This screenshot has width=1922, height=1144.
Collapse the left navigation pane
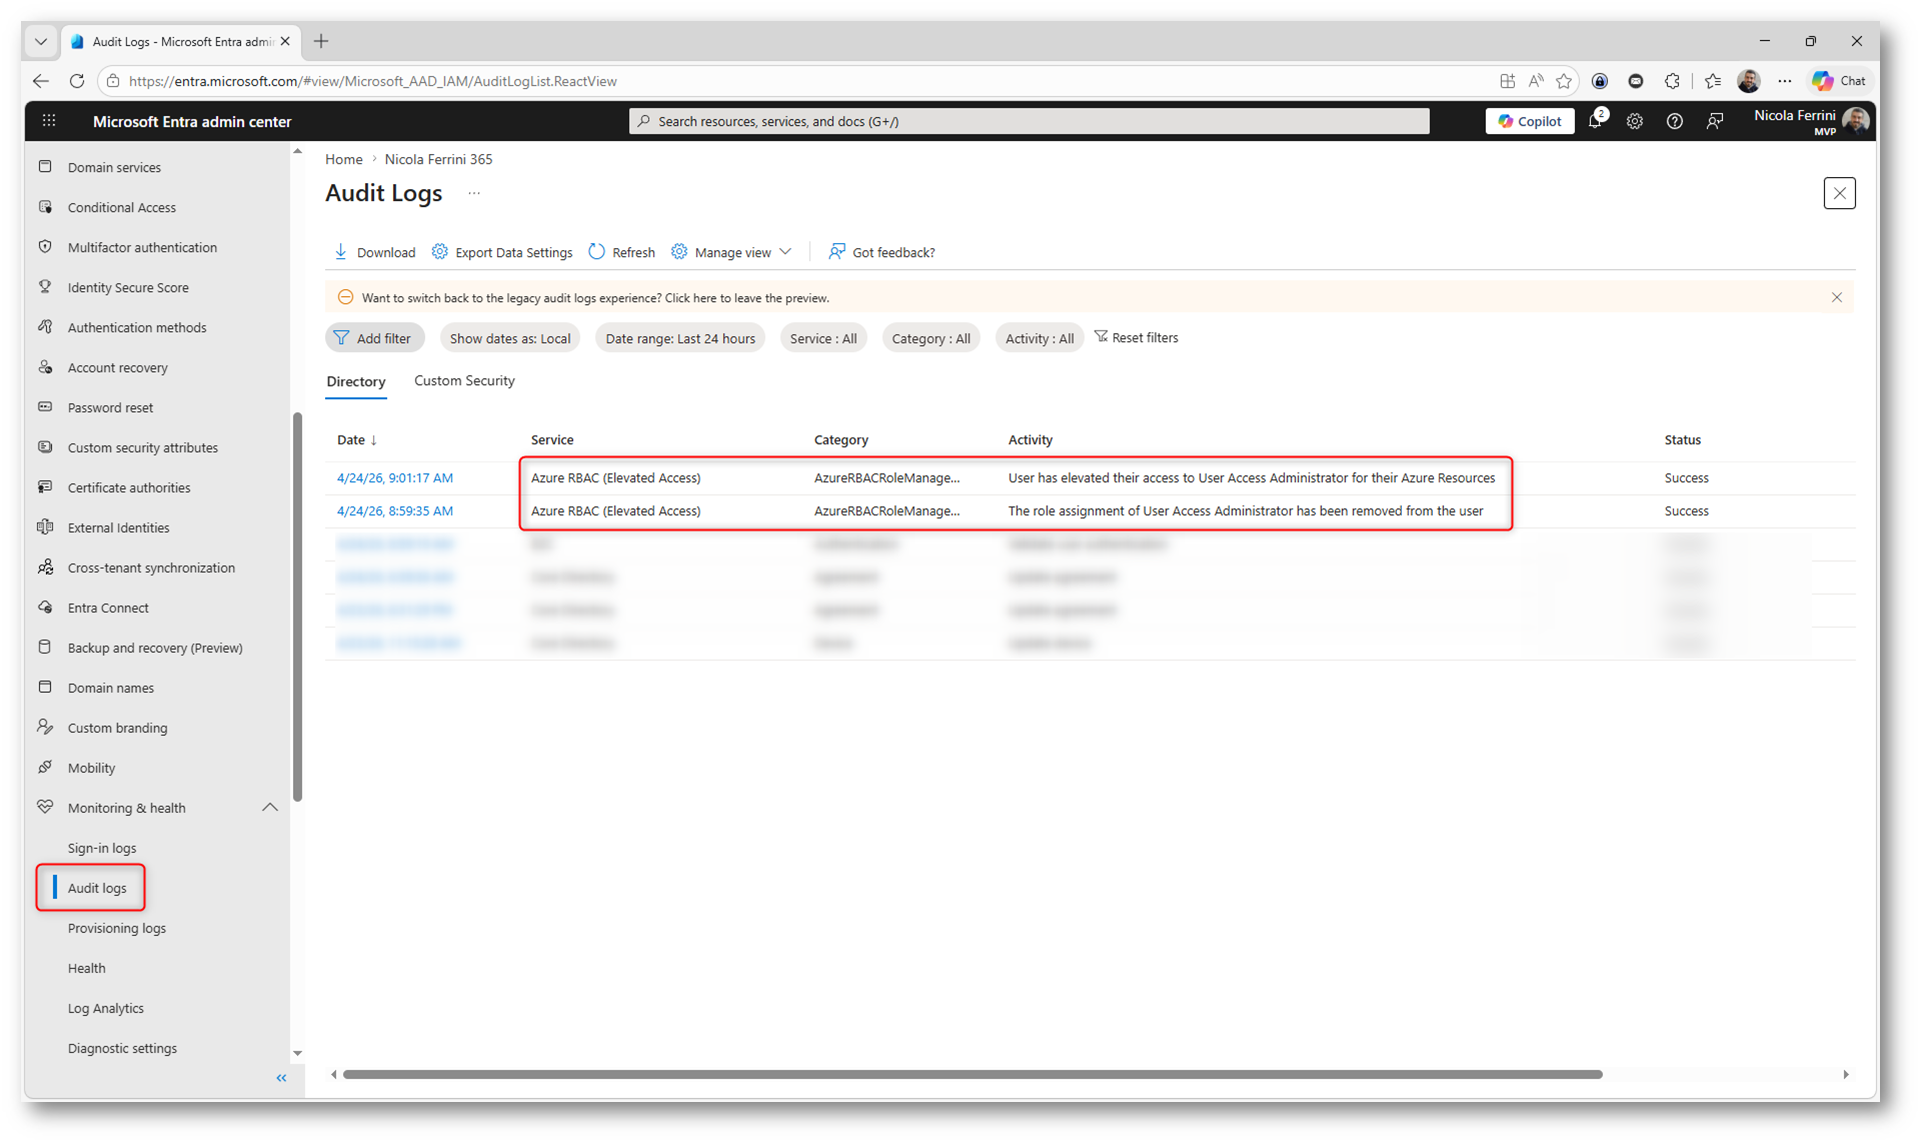(x=281, y=1078)
